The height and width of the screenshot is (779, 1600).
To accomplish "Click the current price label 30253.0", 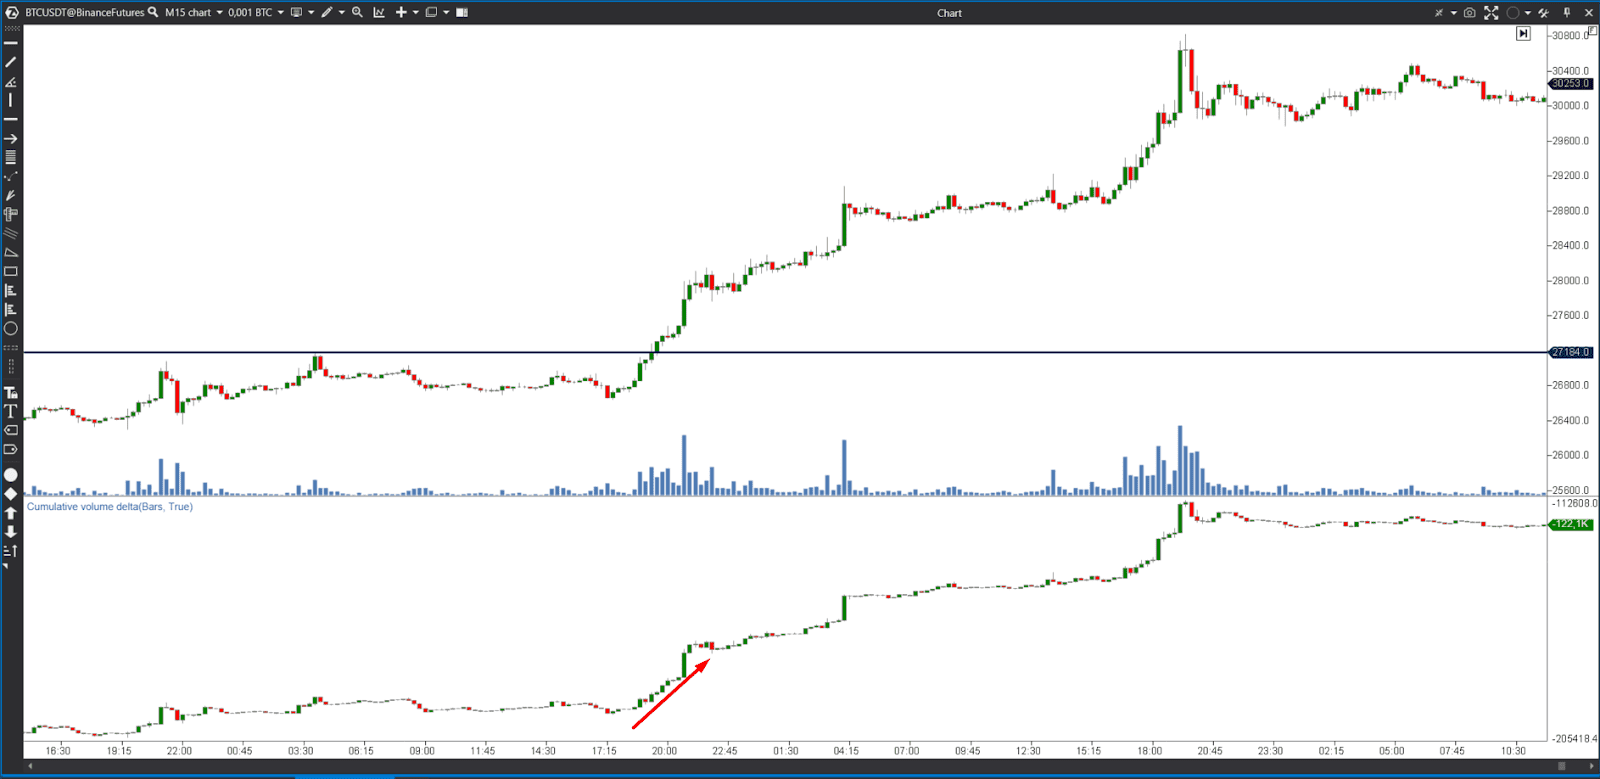I will tap(1570, 83).
